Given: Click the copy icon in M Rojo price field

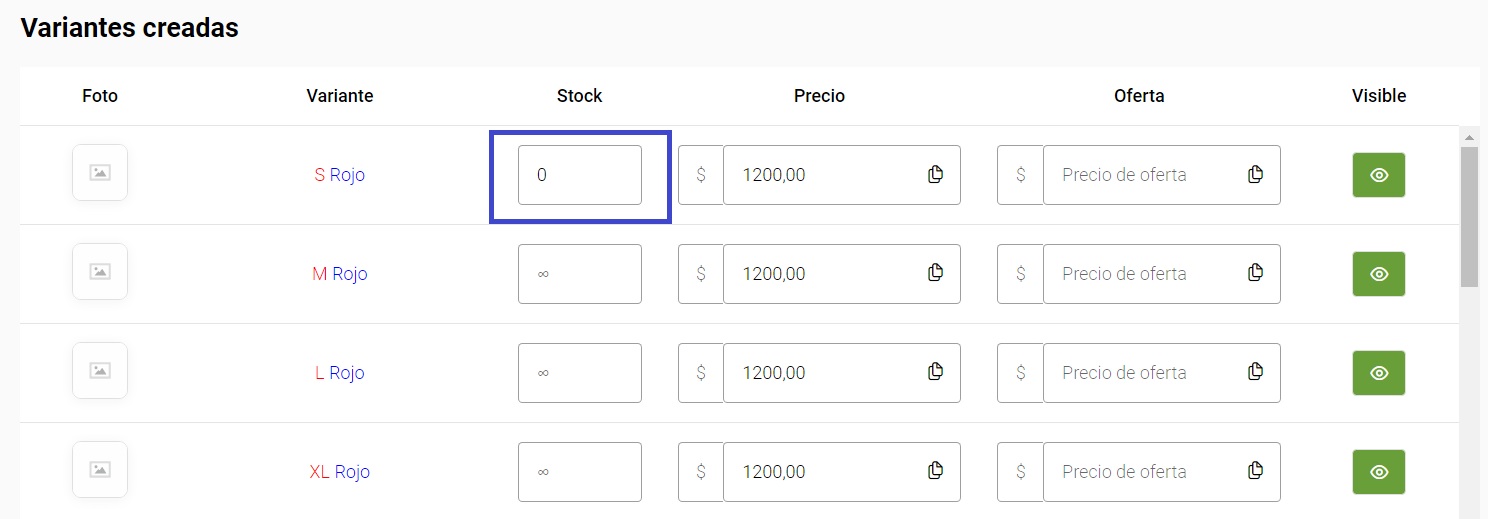Looking at the screenshot, I should pyautogui.click(x=935, y=272).
